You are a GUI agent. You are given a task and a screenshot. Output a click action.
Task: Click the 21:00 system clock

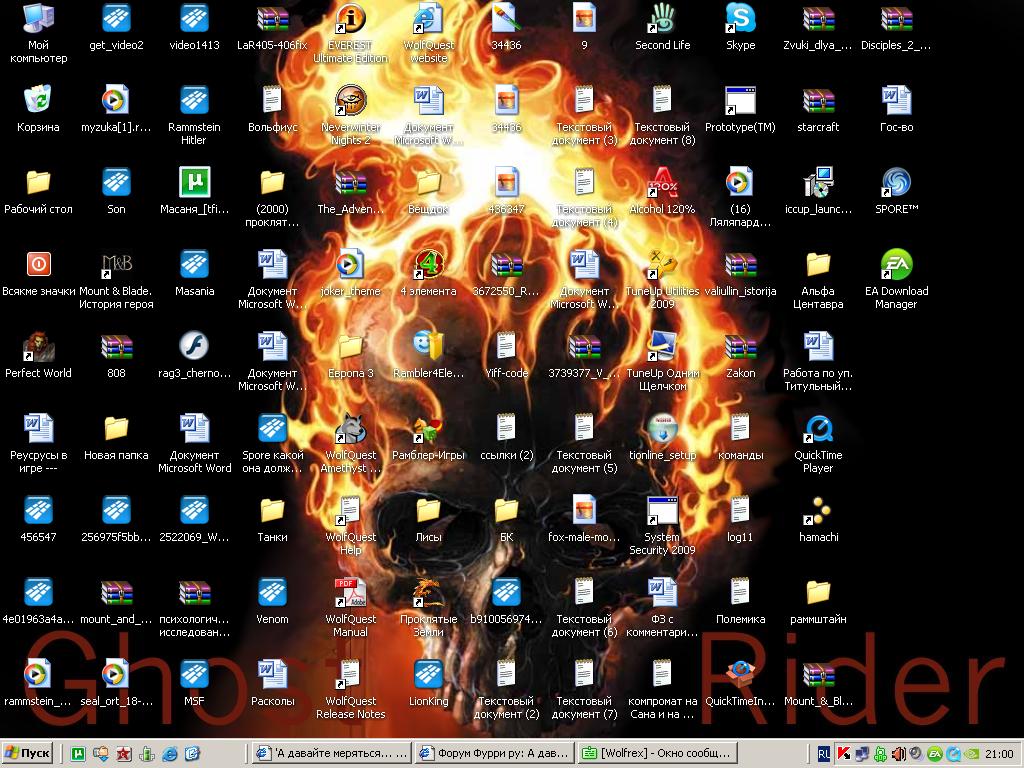point(999,754)
